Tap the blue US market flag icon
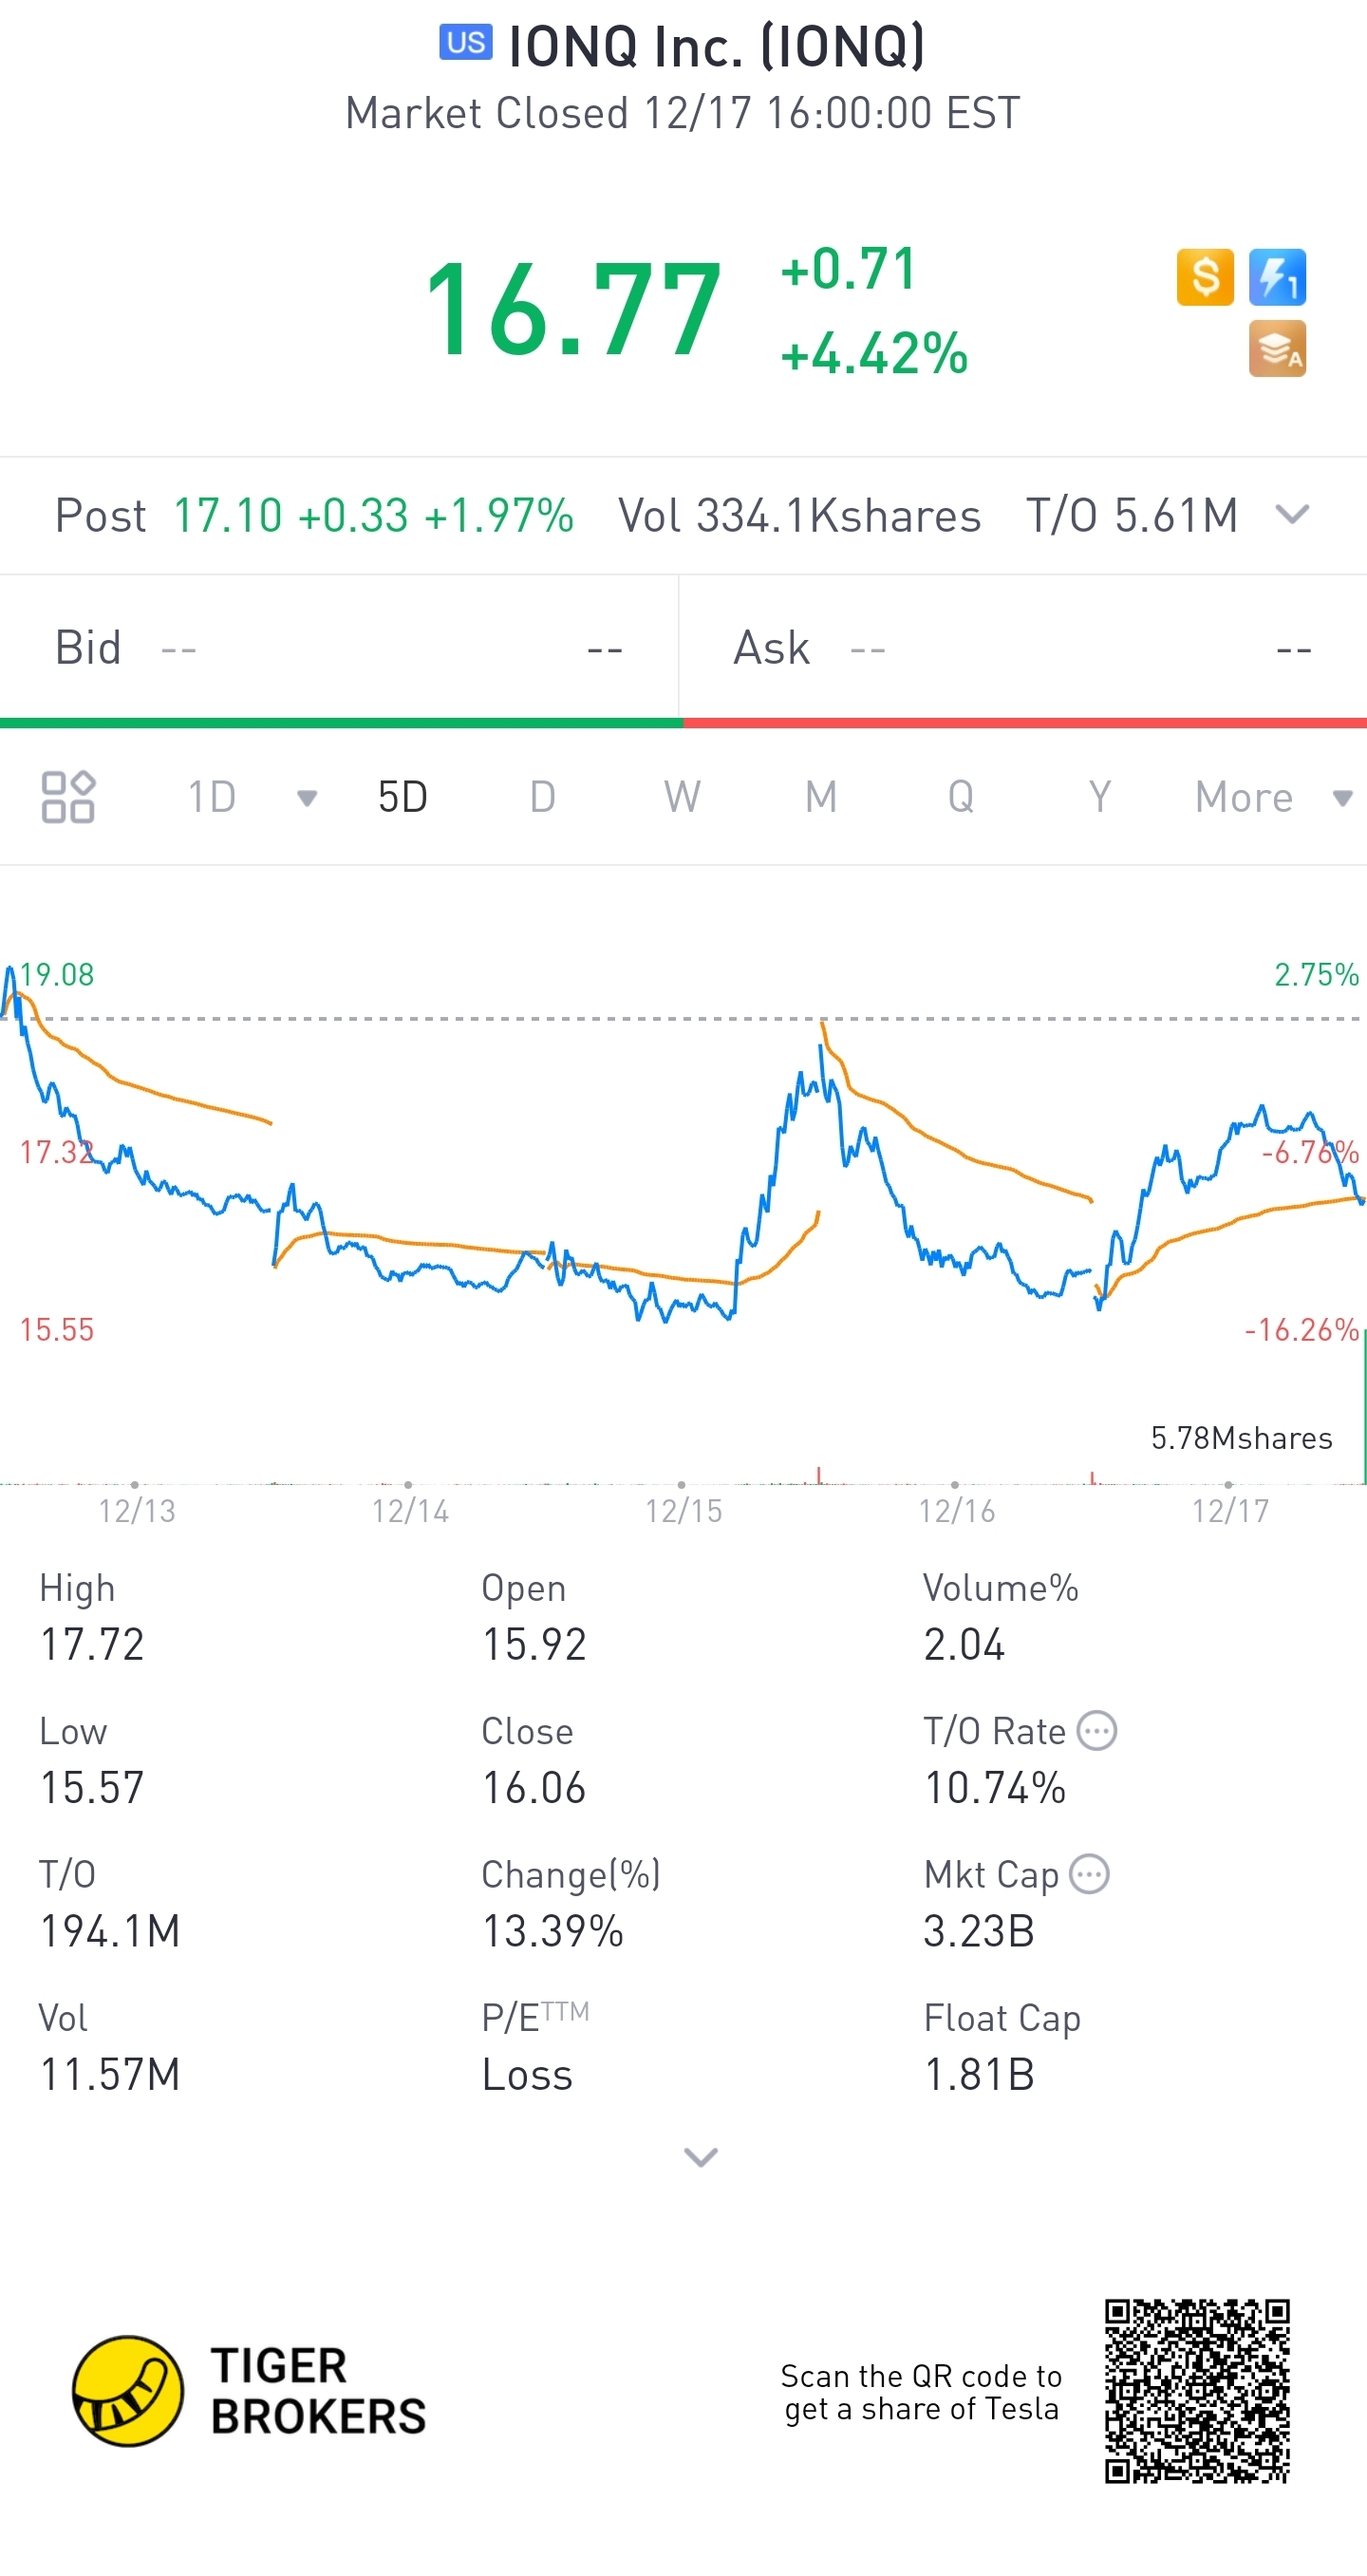This screenshot has width=1367, height=2576. (466, 42)
